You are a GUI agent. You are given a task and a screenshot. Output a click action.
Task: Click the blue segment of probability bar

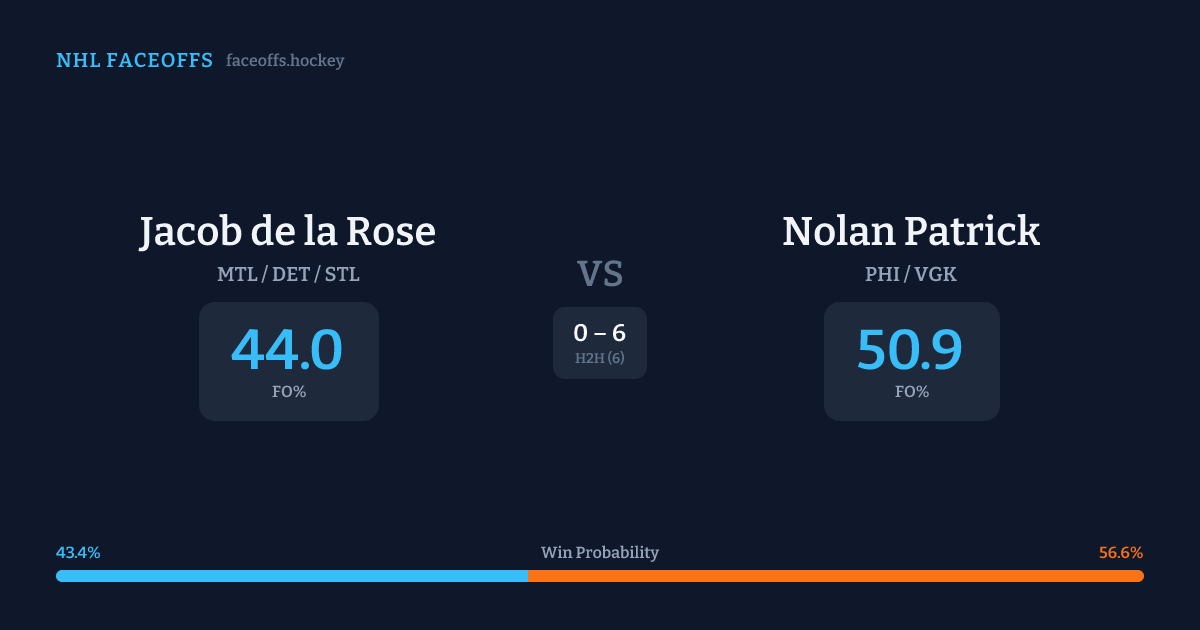[x=292, y=576]
